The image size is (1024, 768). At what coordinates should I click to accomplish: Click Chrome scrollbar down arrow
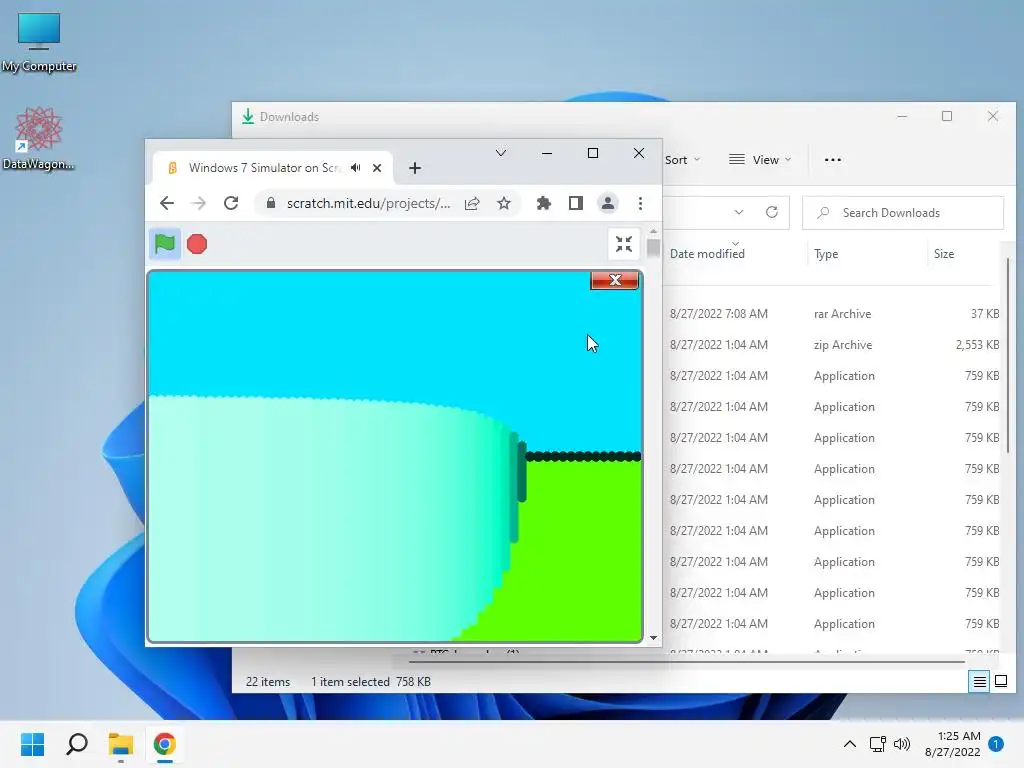click(653, 638)
